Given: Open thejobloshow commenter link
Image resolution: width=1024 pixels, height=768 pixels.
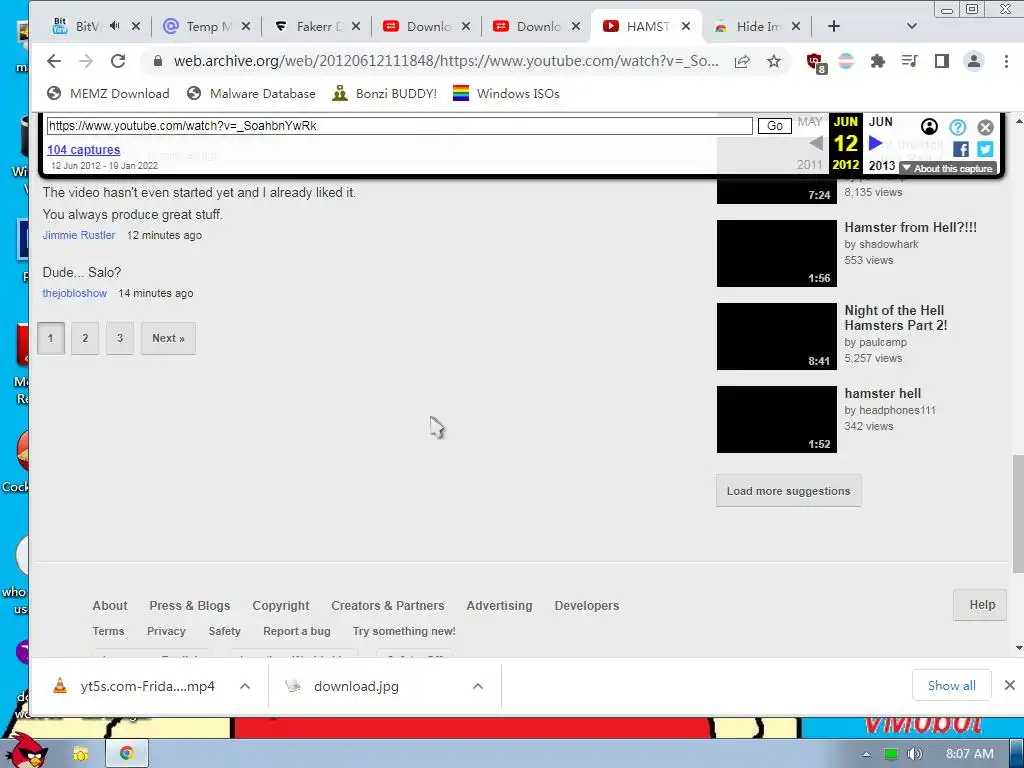Looking at the screenshot, I should point(74,293).
